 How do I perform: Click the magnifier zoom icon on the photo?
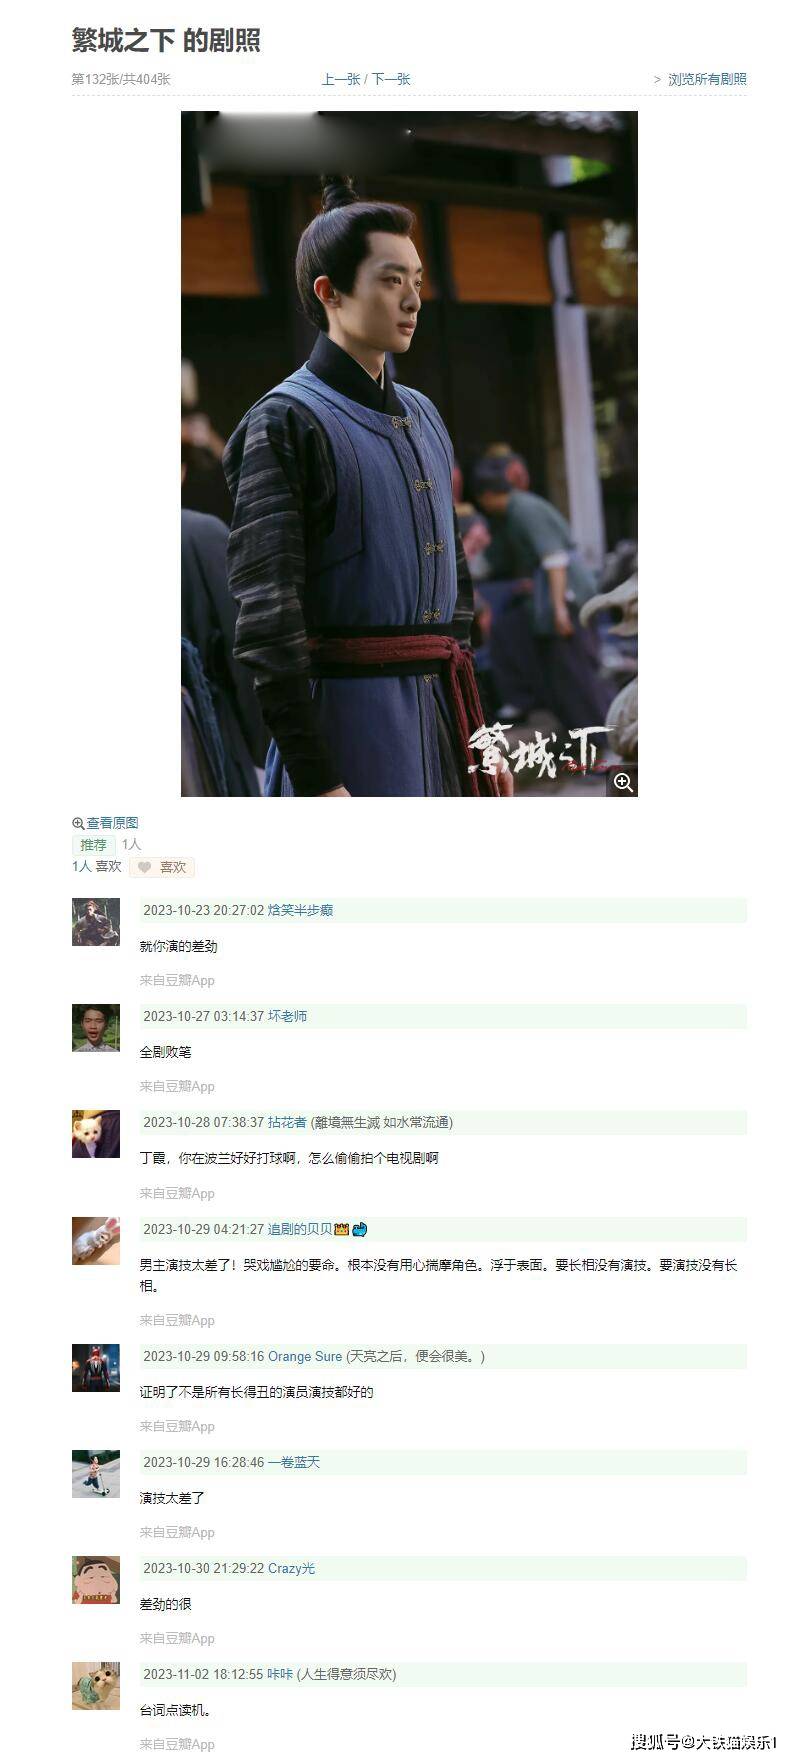[623, 782]
